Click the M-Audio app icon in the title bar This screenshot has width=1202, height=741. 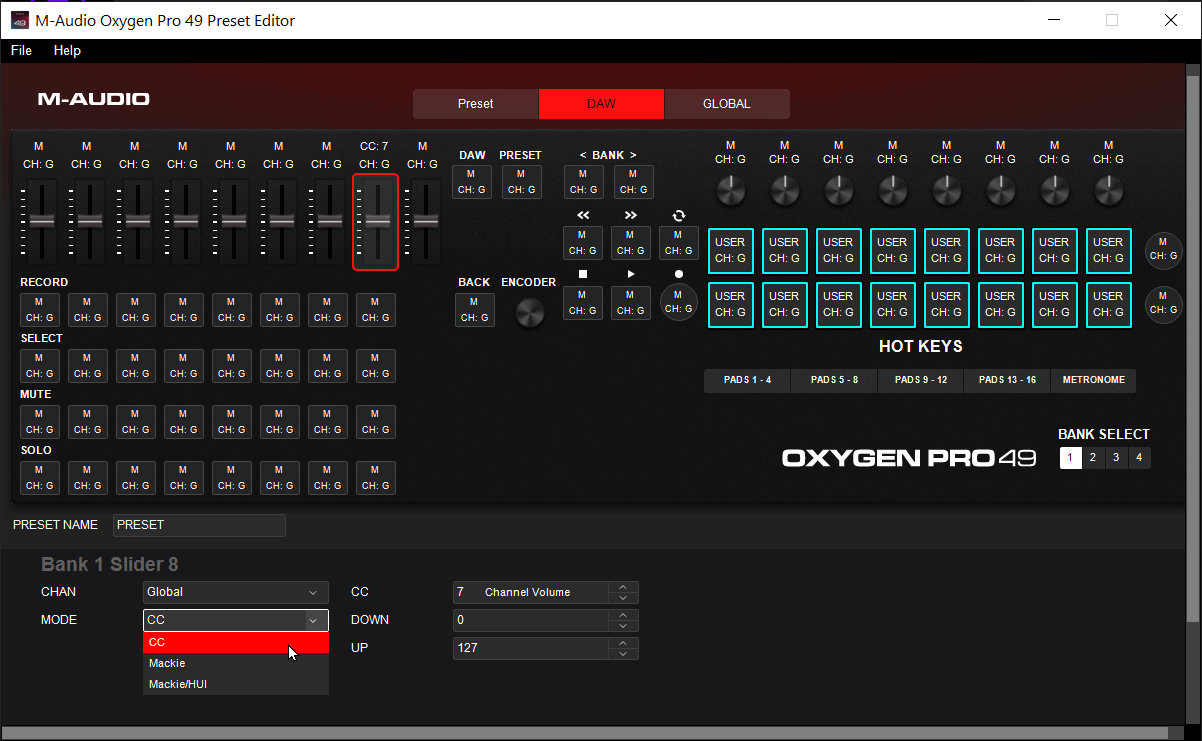point(19,20)
